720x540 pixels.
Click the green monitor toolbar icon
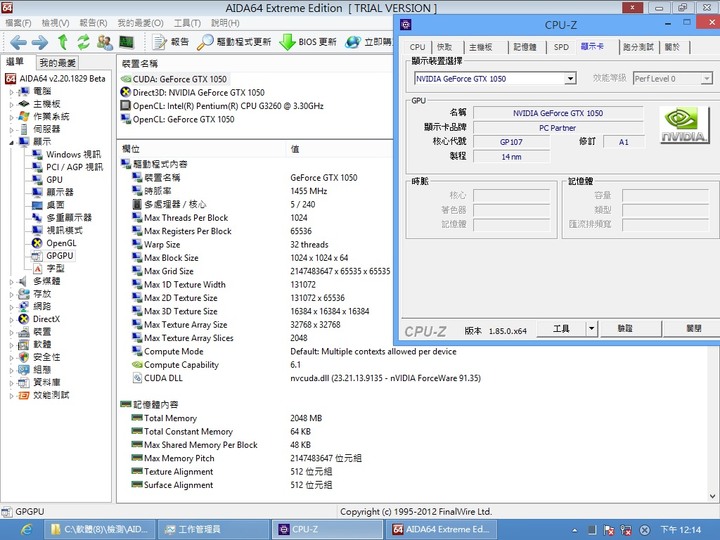pos(126,42)
